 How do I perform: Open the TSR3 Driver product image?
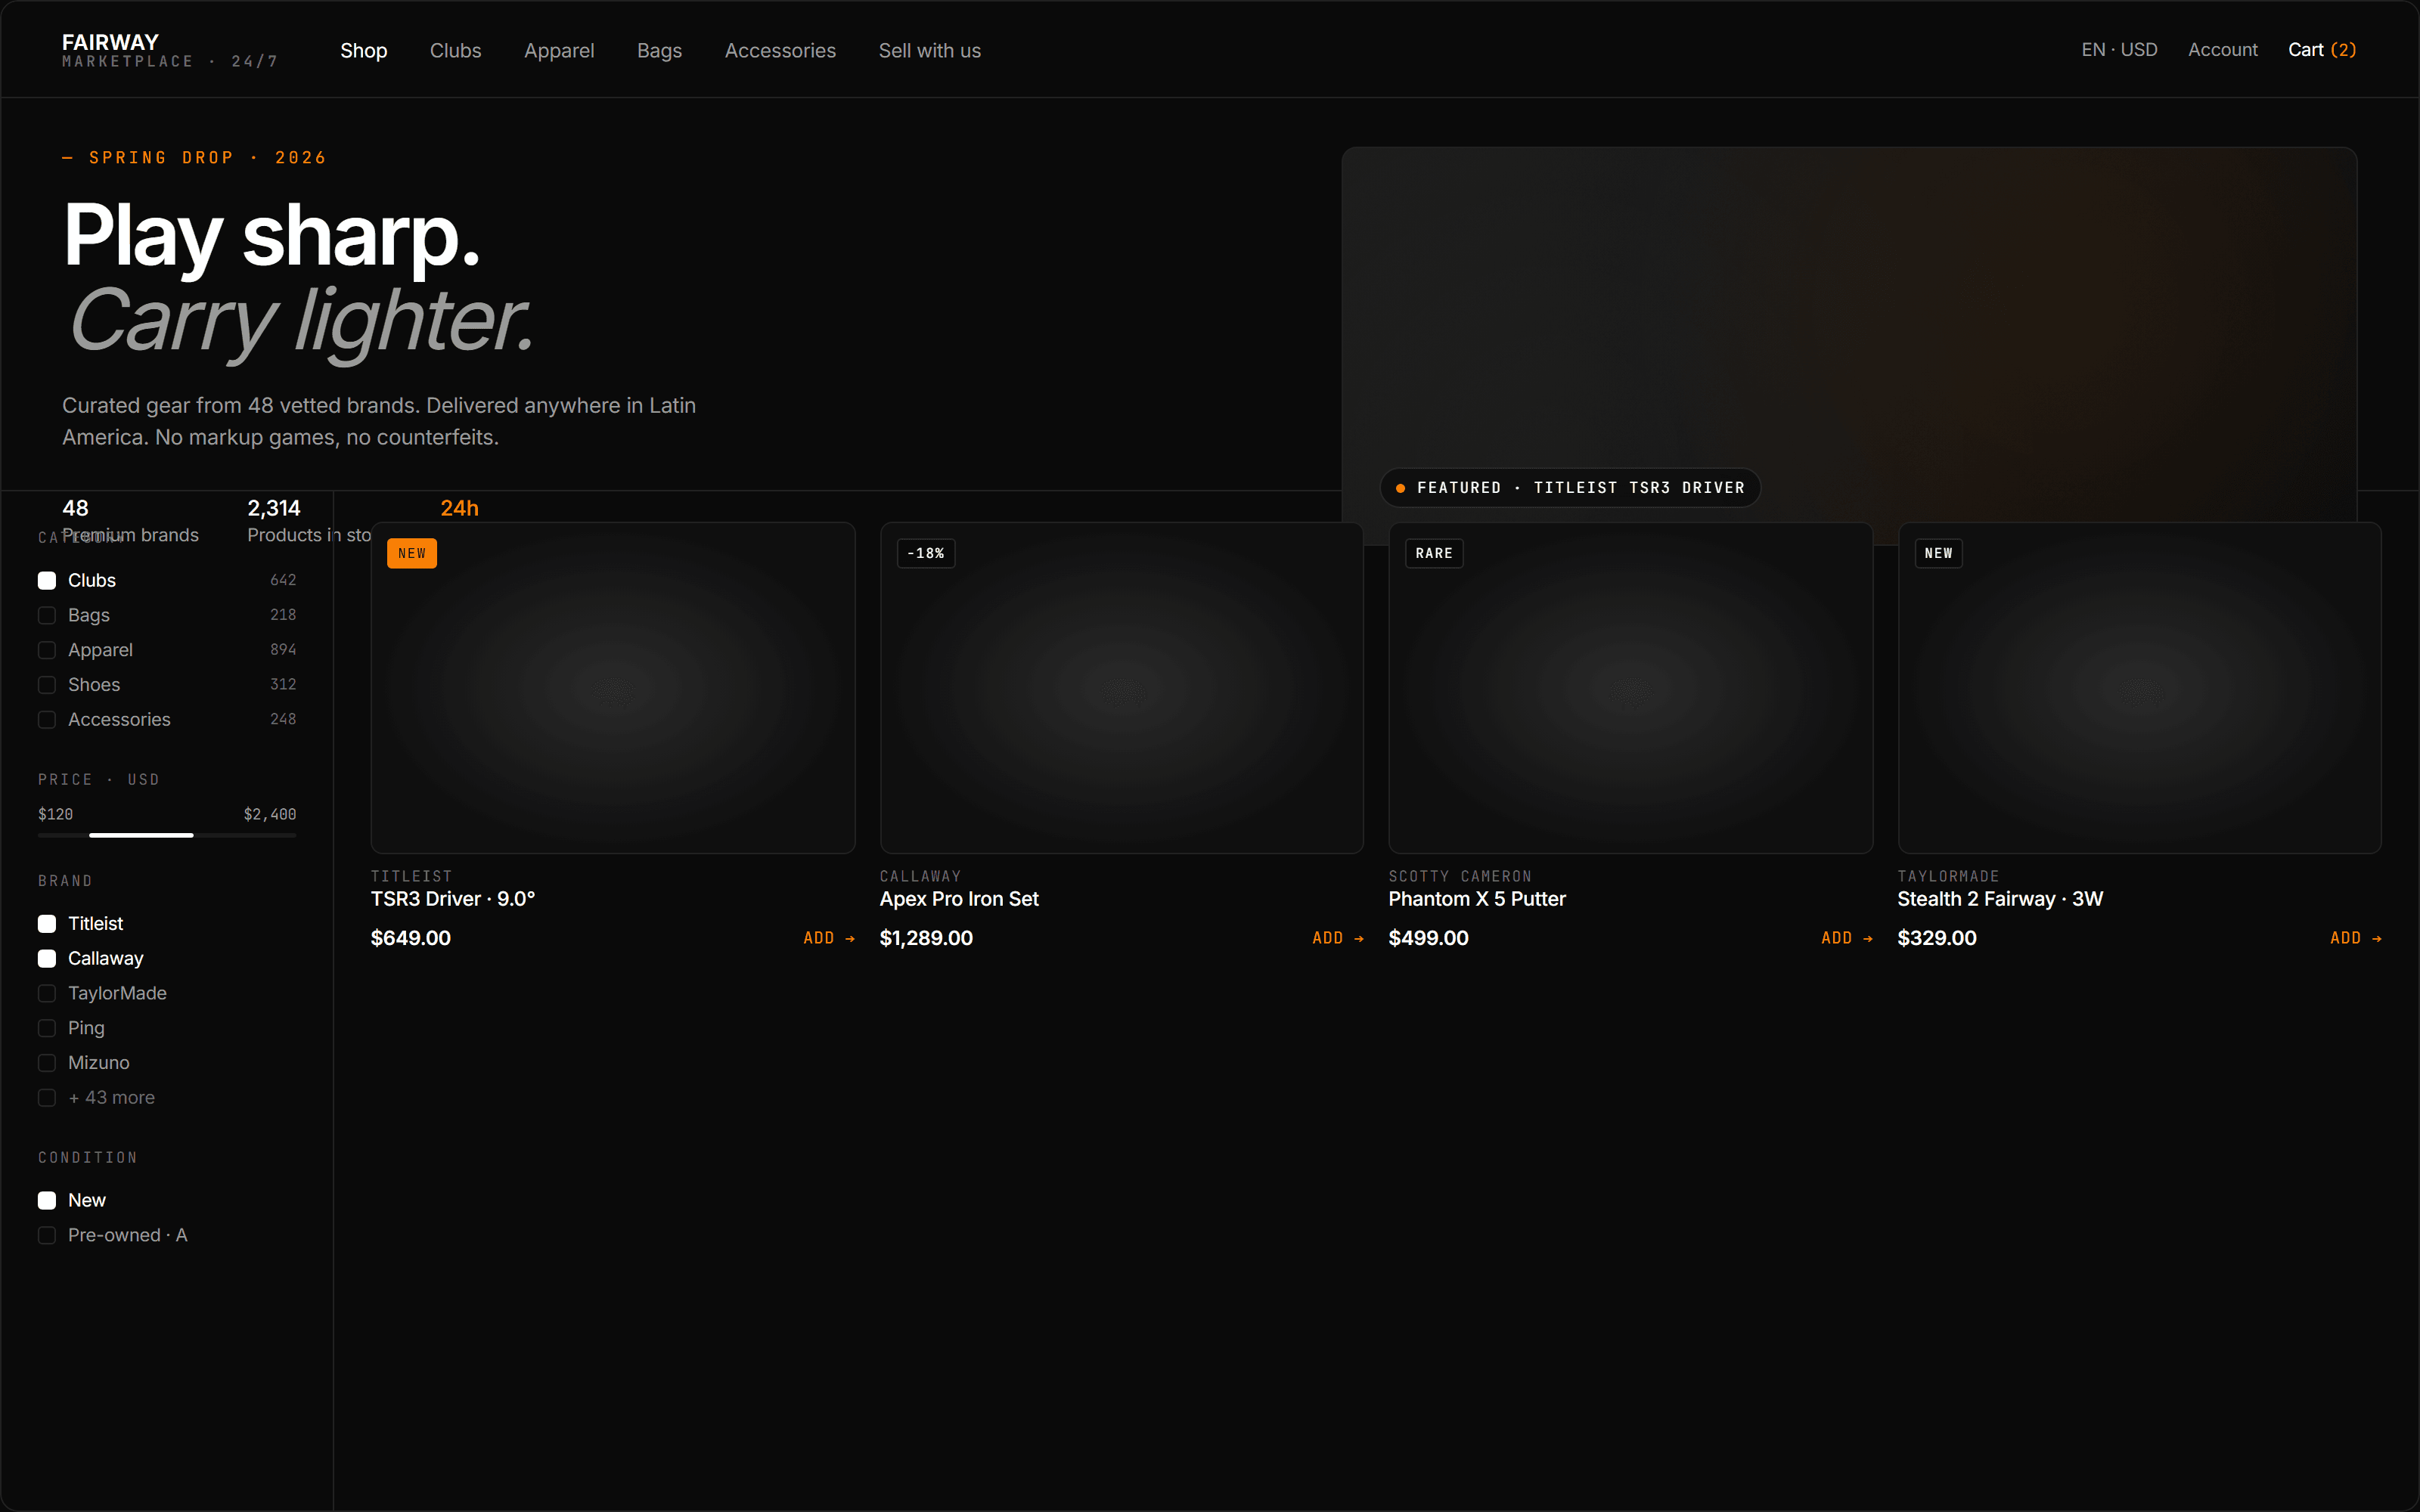click(612, 687)
